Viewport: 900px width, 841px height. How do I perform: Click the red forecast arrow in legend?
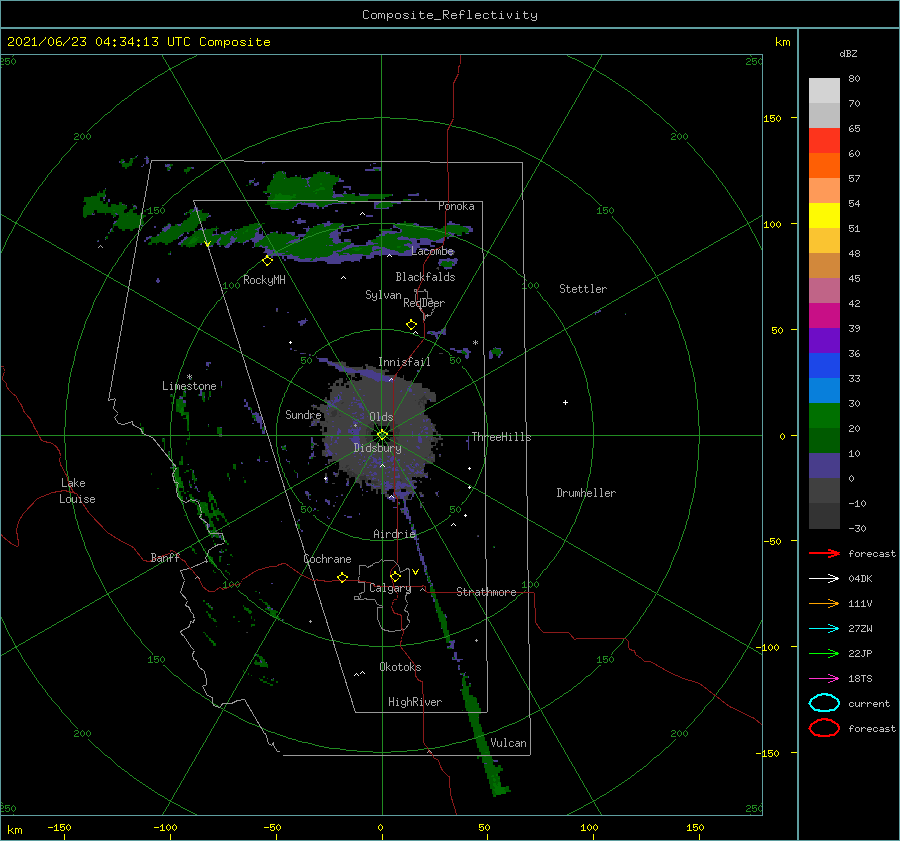pyautogui.click(x=824, y=553)
